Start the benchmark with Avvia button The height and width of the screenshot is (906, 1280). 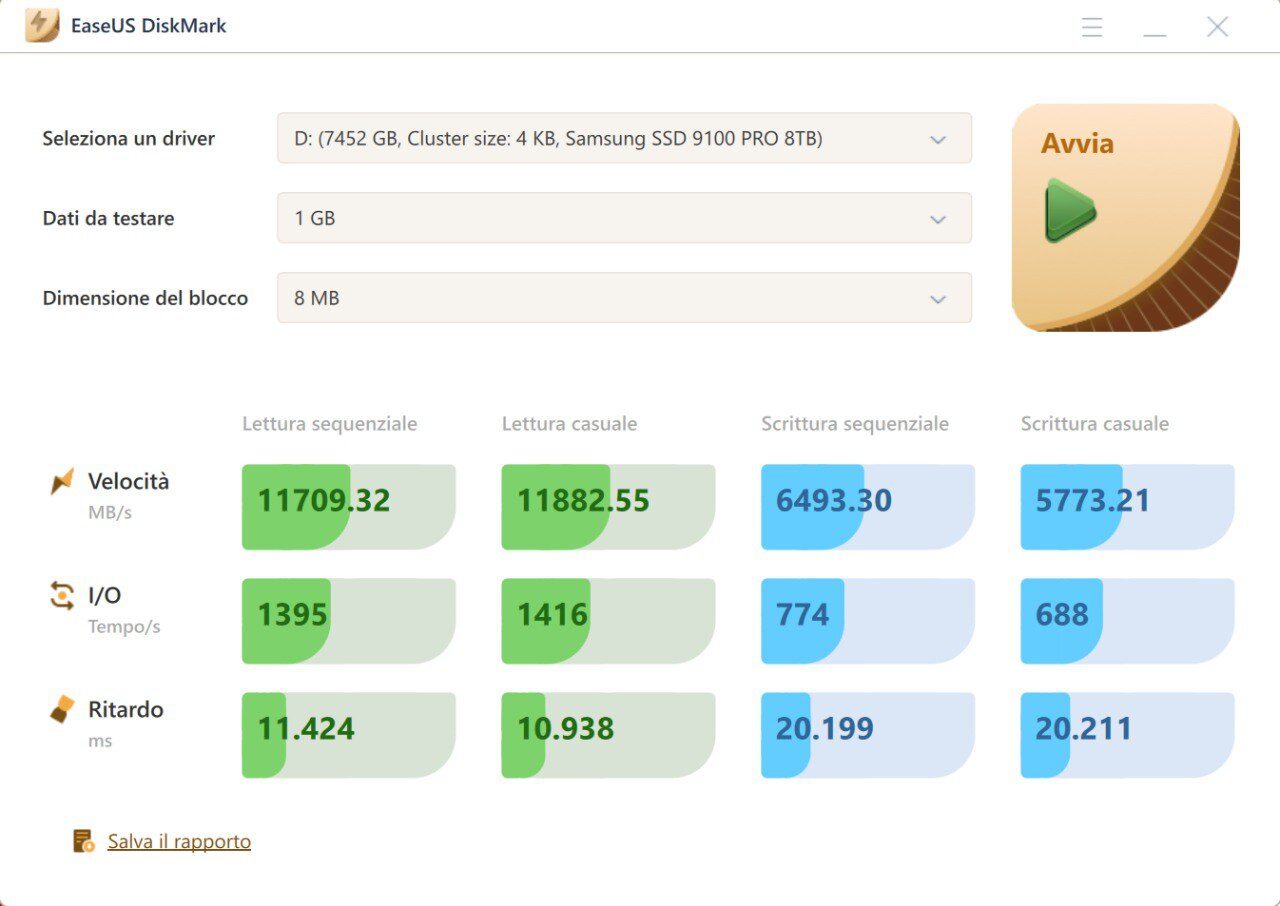pyautogui.click(x=1125, y=217)
